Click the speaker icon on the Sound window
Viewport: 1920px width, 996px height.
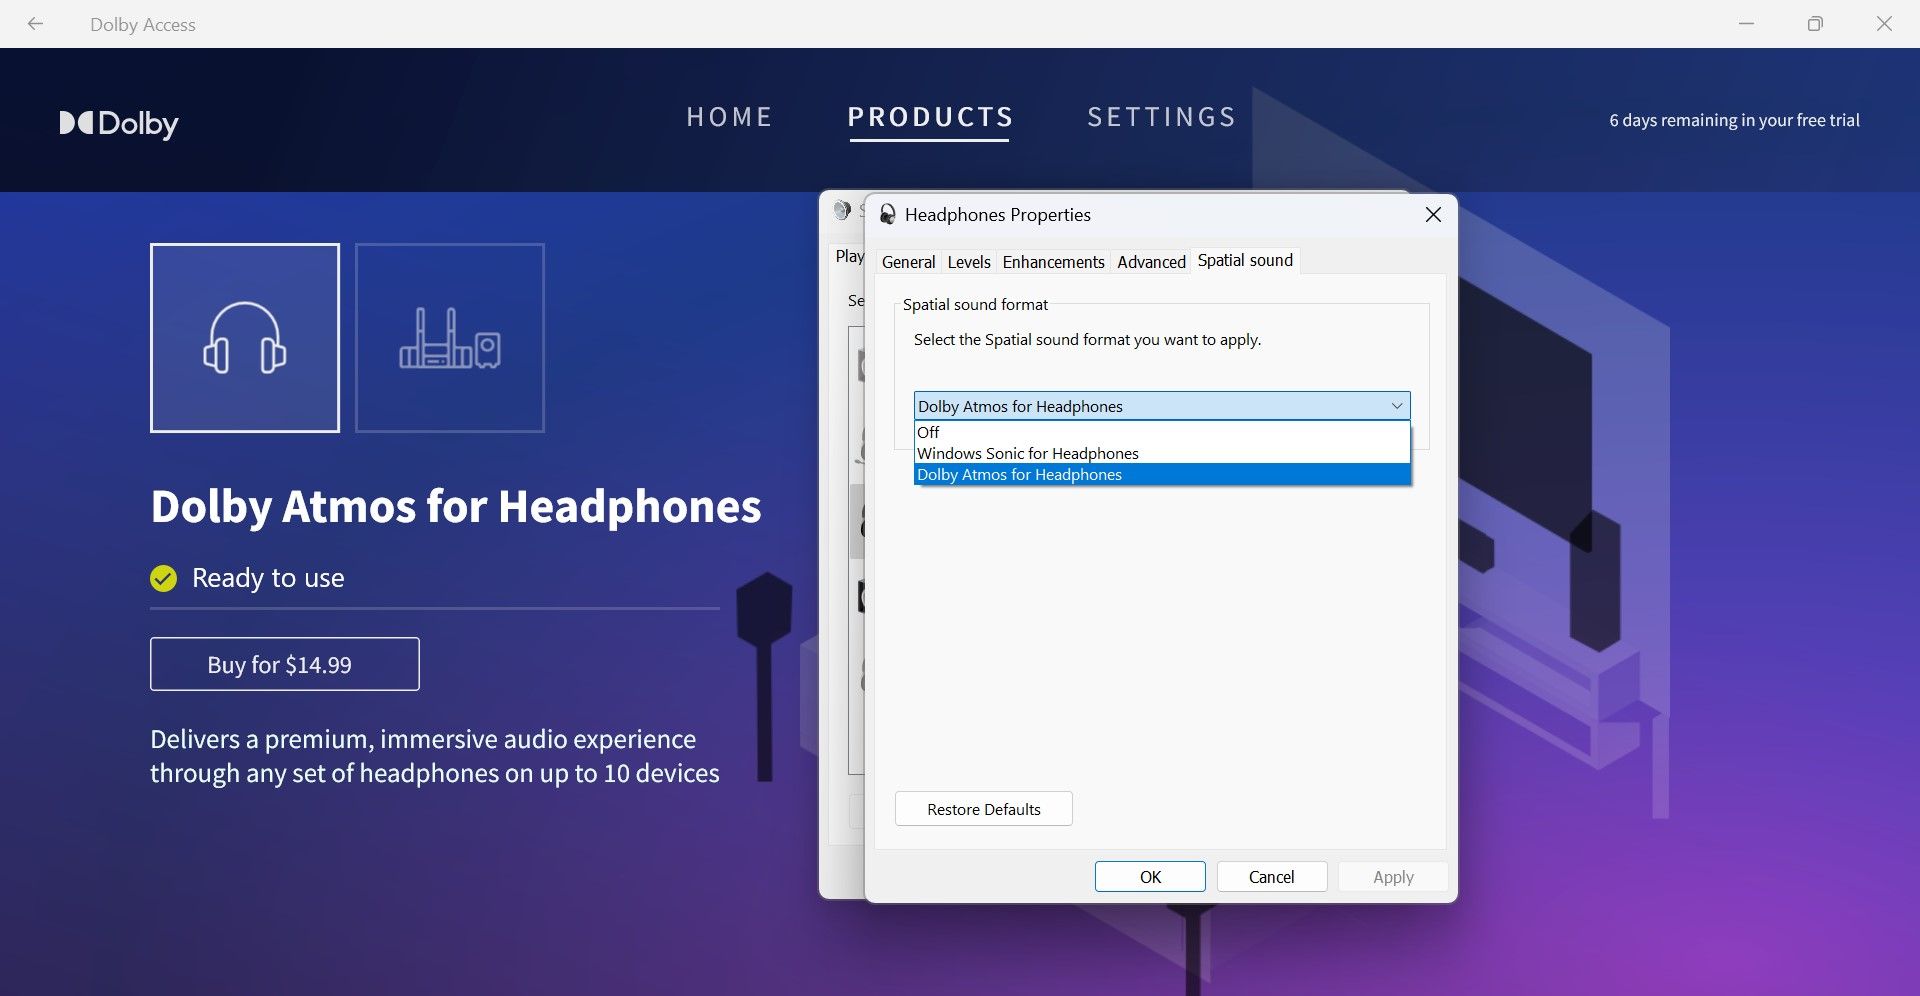click(841, 210)
